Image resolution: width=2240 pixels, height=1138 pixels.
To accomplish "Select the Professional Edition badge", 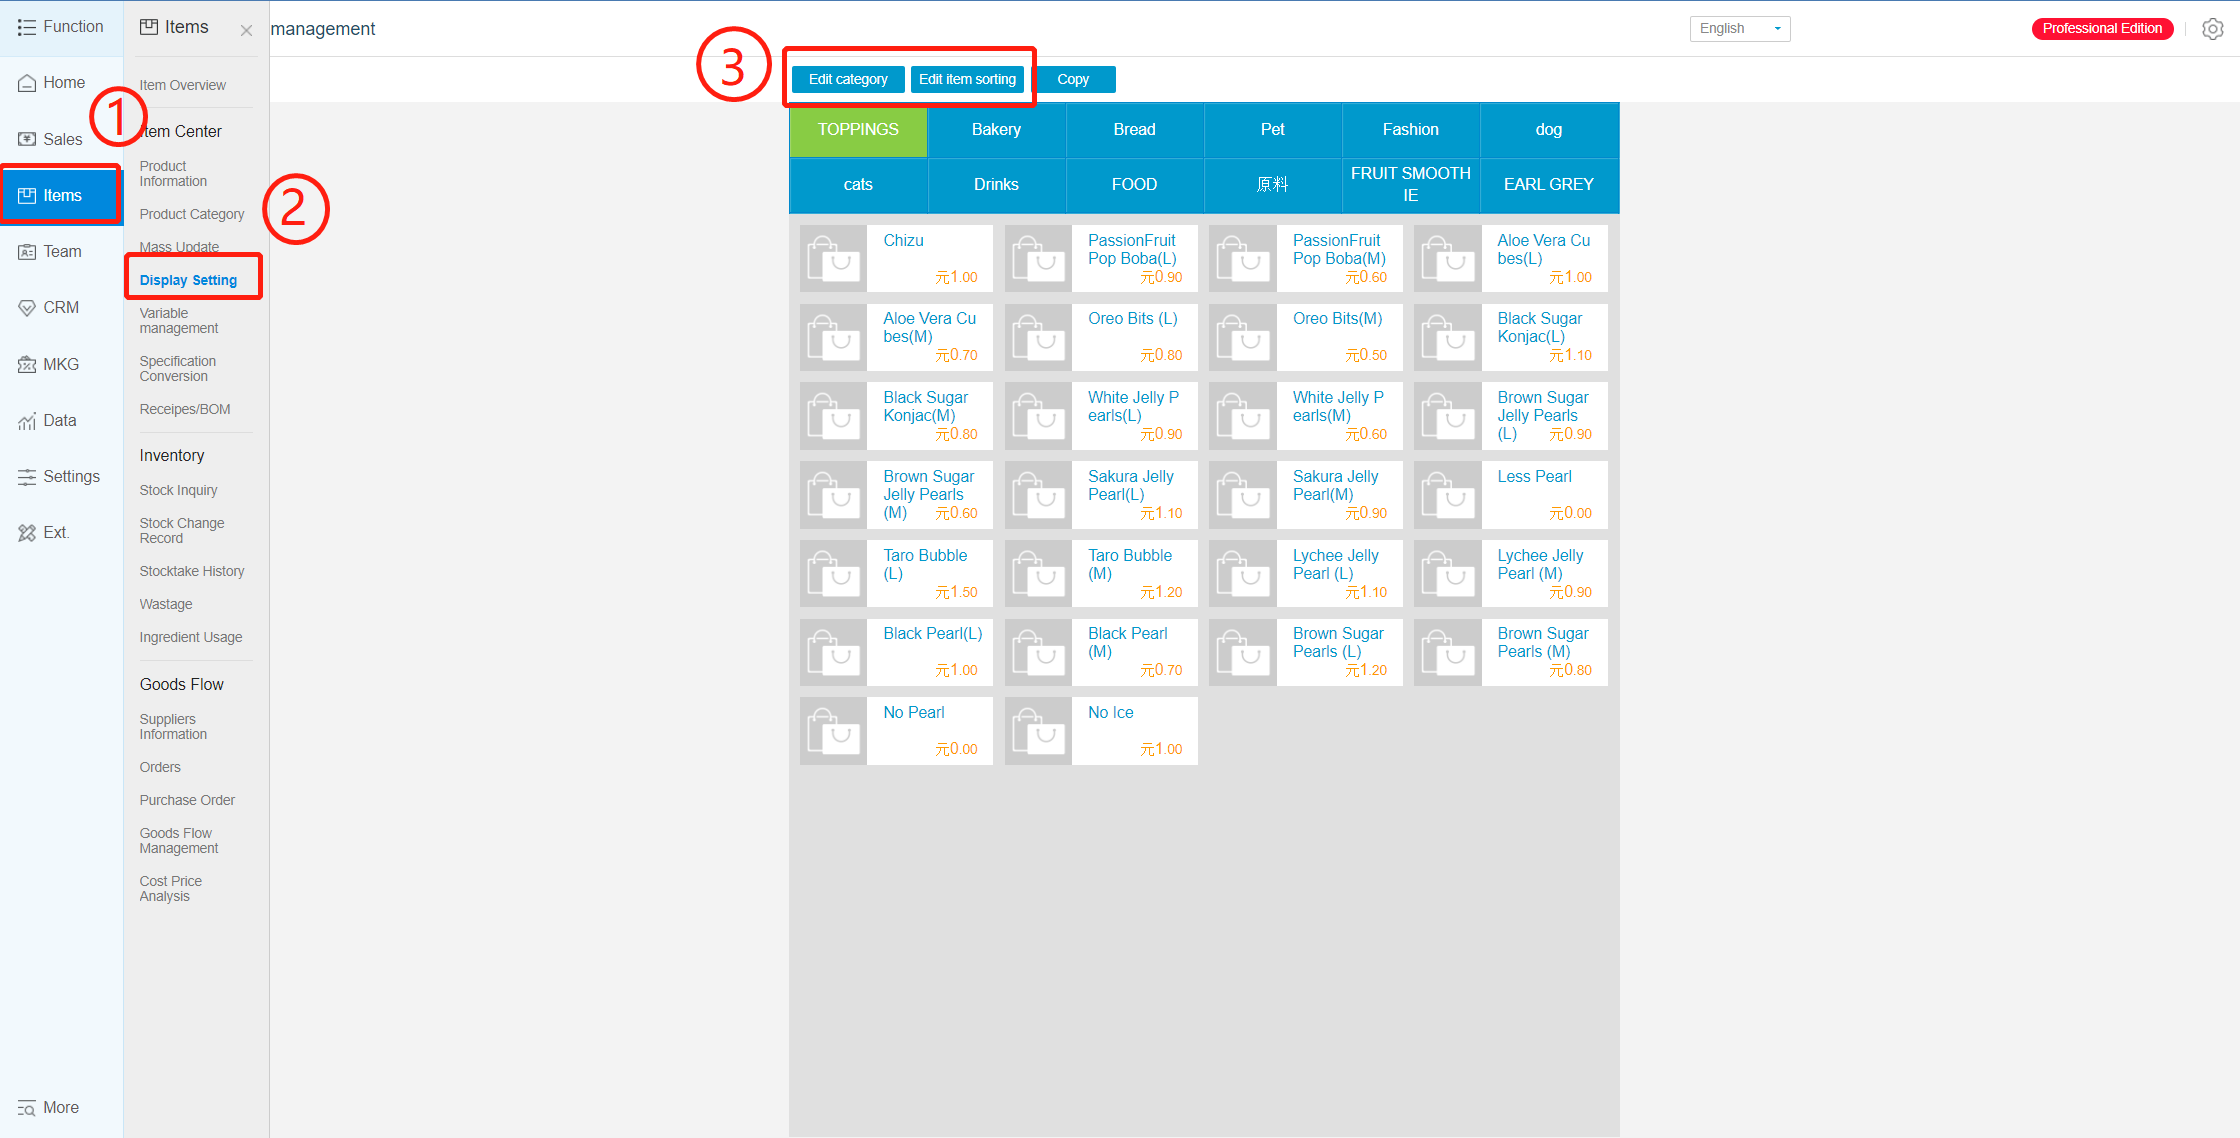I will pyautogui.click(x=2102, y=29).
